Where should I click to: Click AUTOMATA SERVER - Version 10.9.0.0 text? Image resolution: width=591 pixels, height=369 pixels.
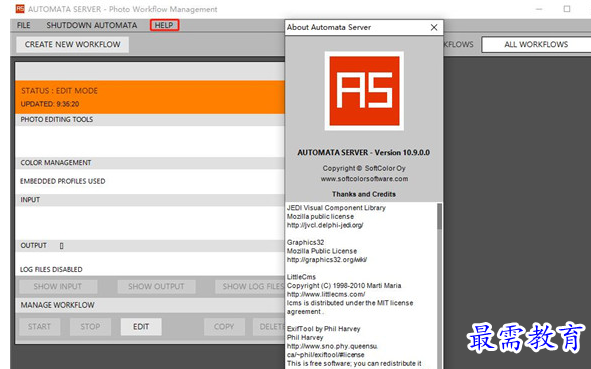pos(364,153)
